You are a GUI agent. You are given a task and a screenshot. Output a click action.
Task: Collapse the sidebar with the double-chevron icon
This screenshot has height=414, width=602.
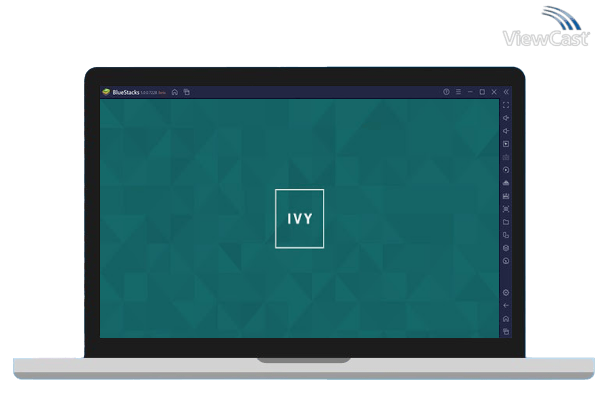[506, 92]
